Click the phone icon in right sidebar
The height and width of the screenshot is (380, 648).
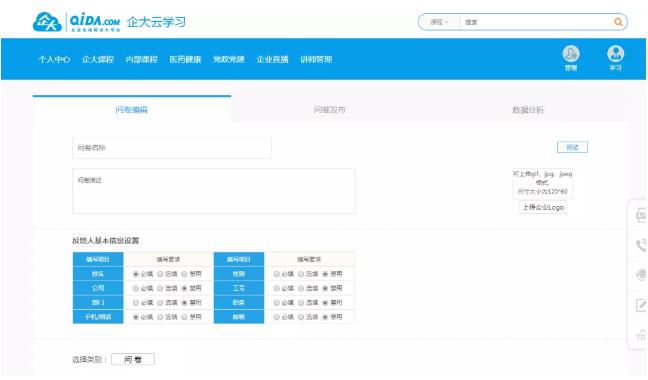pos(641,245)
